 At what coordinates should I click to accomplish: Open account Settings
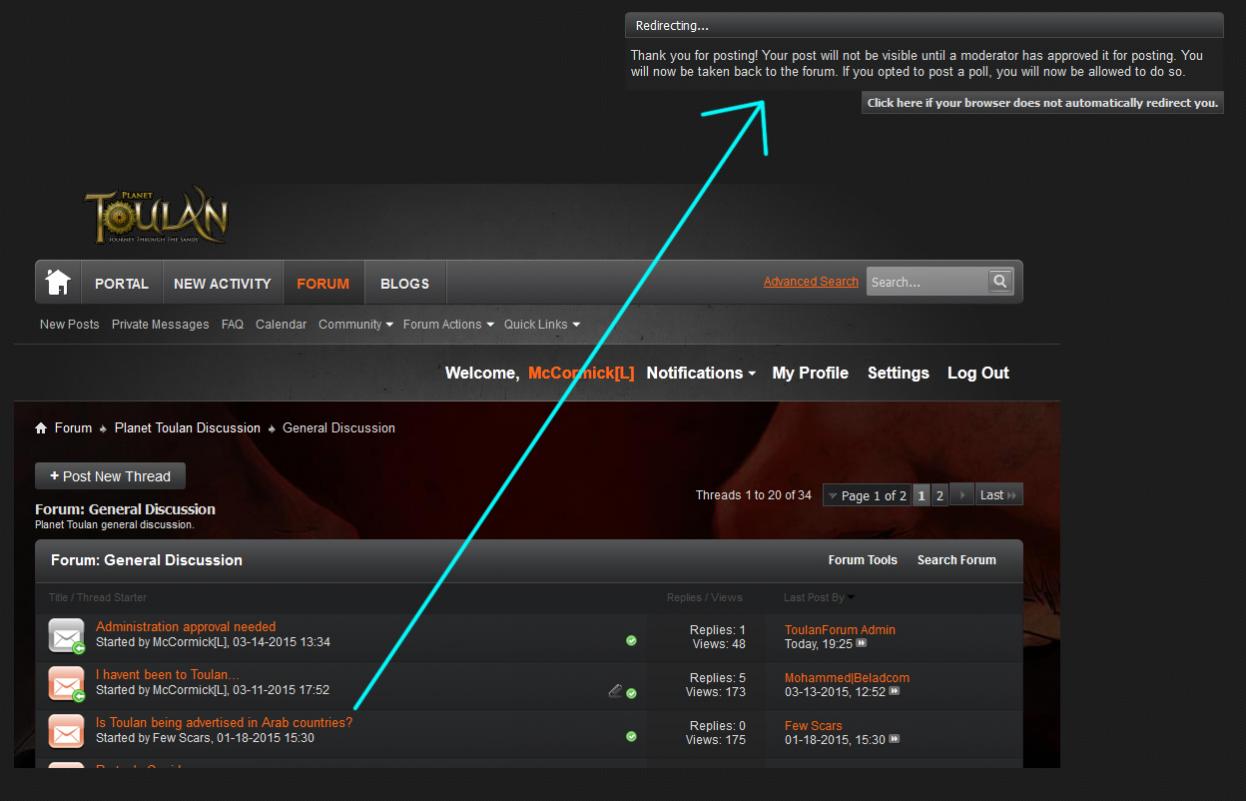pos(898,373)
